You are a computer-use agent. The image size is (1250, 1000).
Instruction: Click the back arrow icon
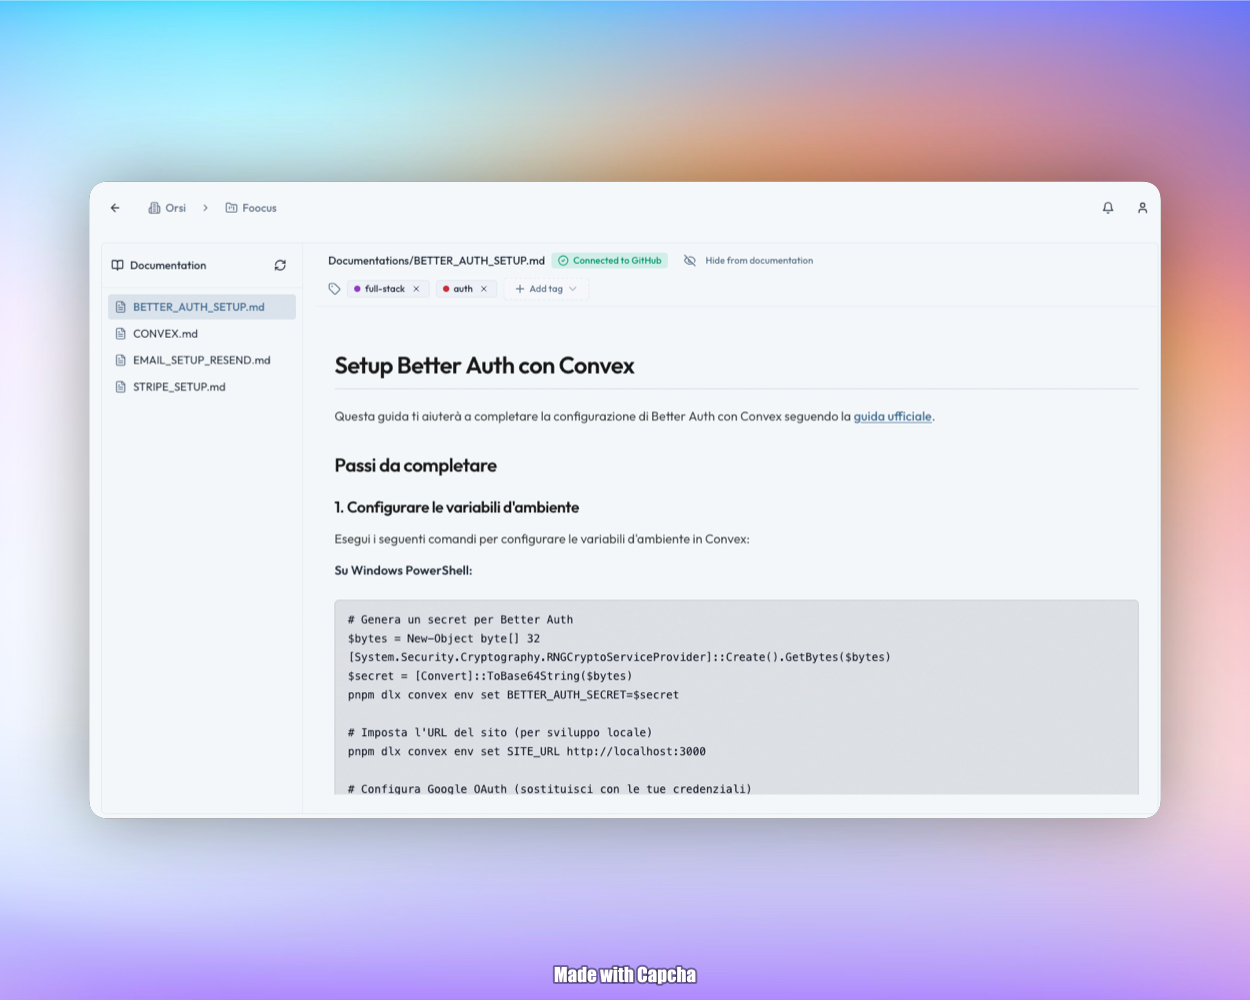click(115, 208)
